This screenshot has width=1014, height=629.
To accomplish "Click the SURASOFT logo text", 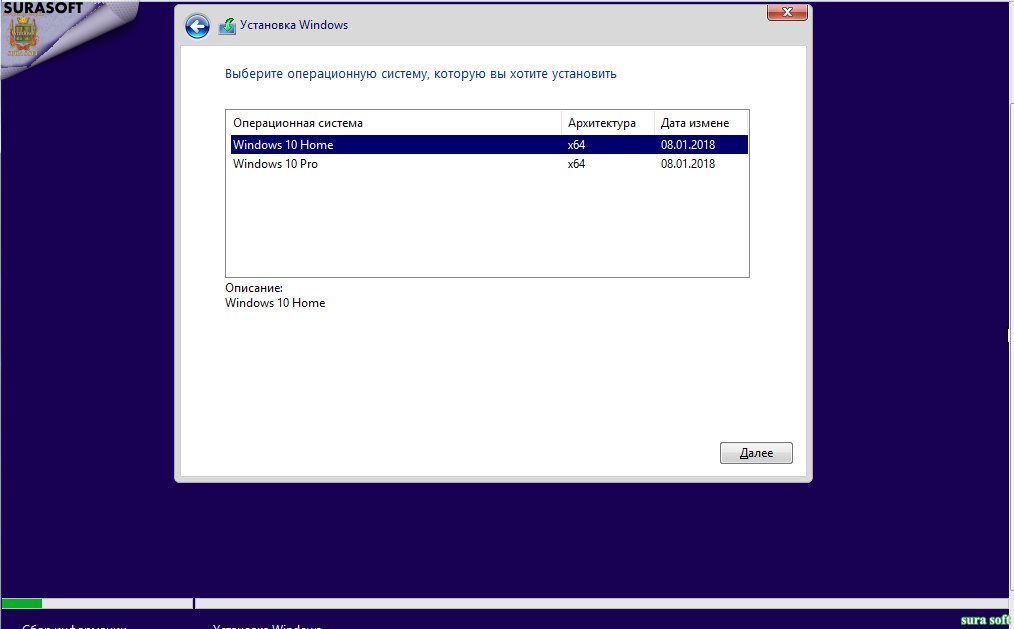I will pyautogui.click(x=43, y=8).
